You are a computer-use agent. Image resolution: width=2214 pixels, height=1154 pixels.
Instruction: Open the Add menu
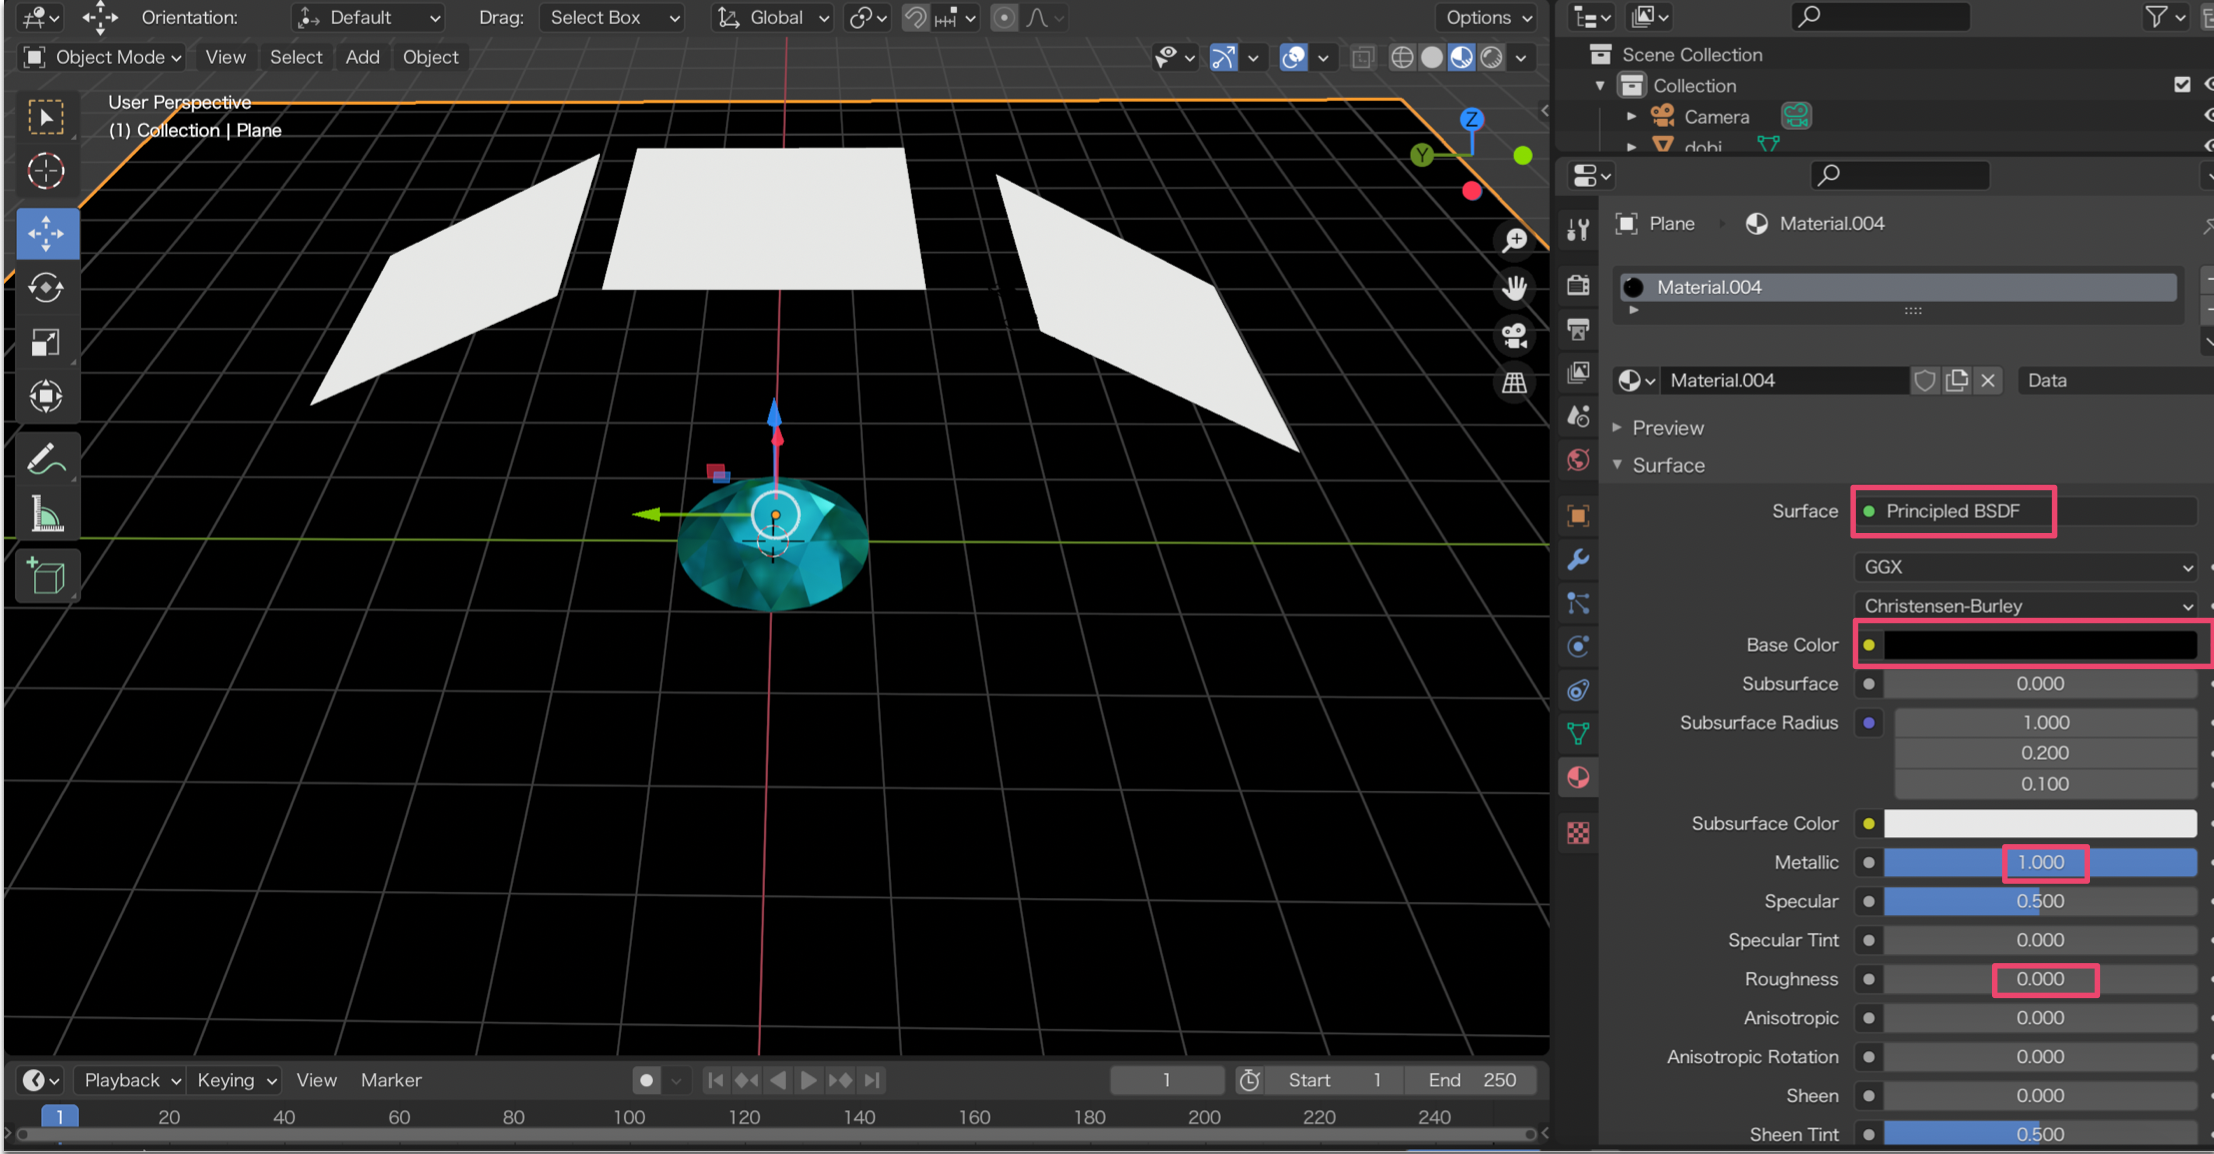click(x=362, y=57)
